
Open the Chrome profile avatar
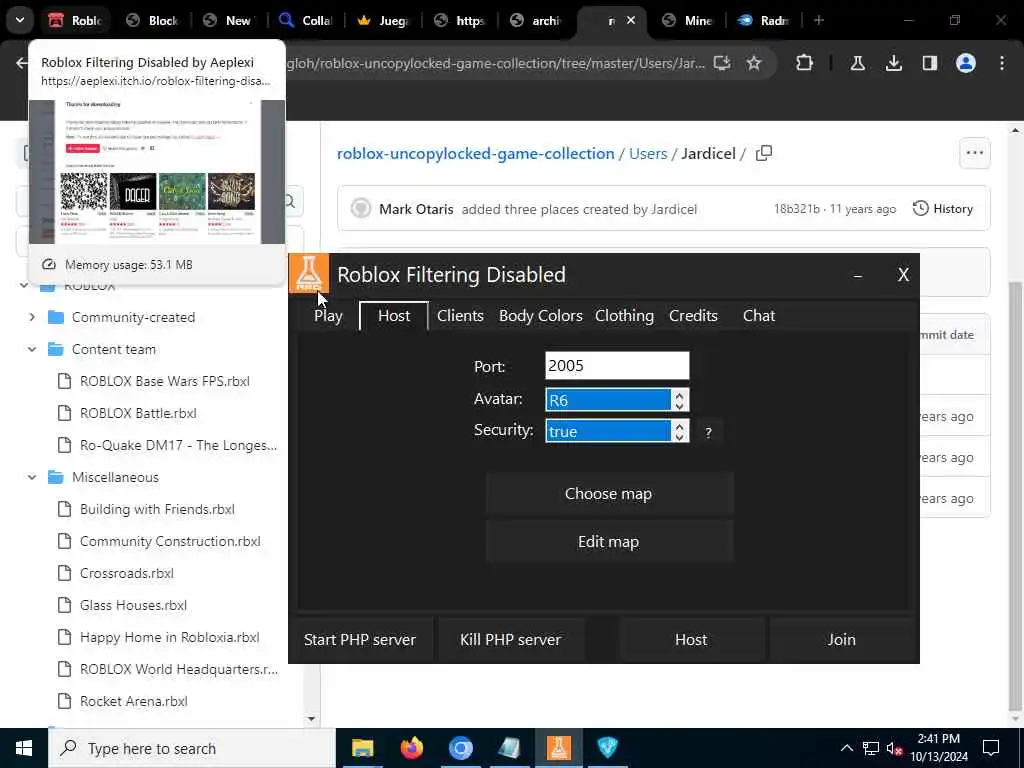[966, 63]
